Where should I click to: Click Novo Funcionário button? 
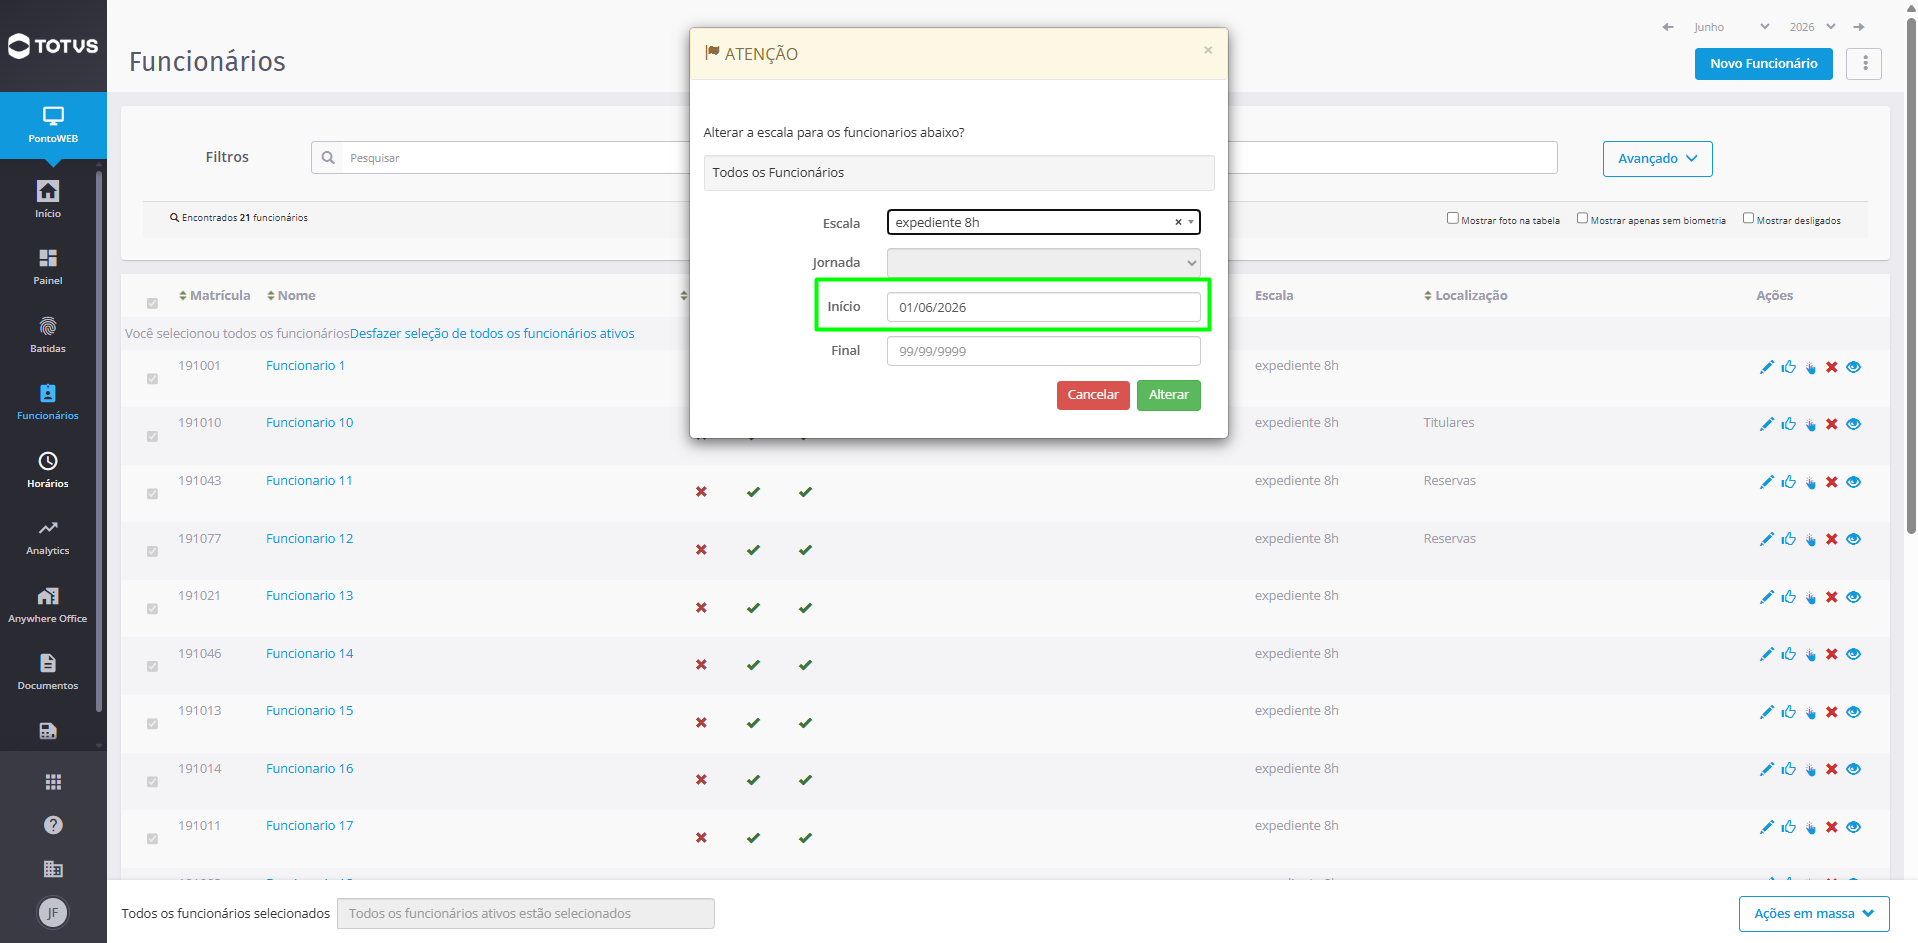1763,63
